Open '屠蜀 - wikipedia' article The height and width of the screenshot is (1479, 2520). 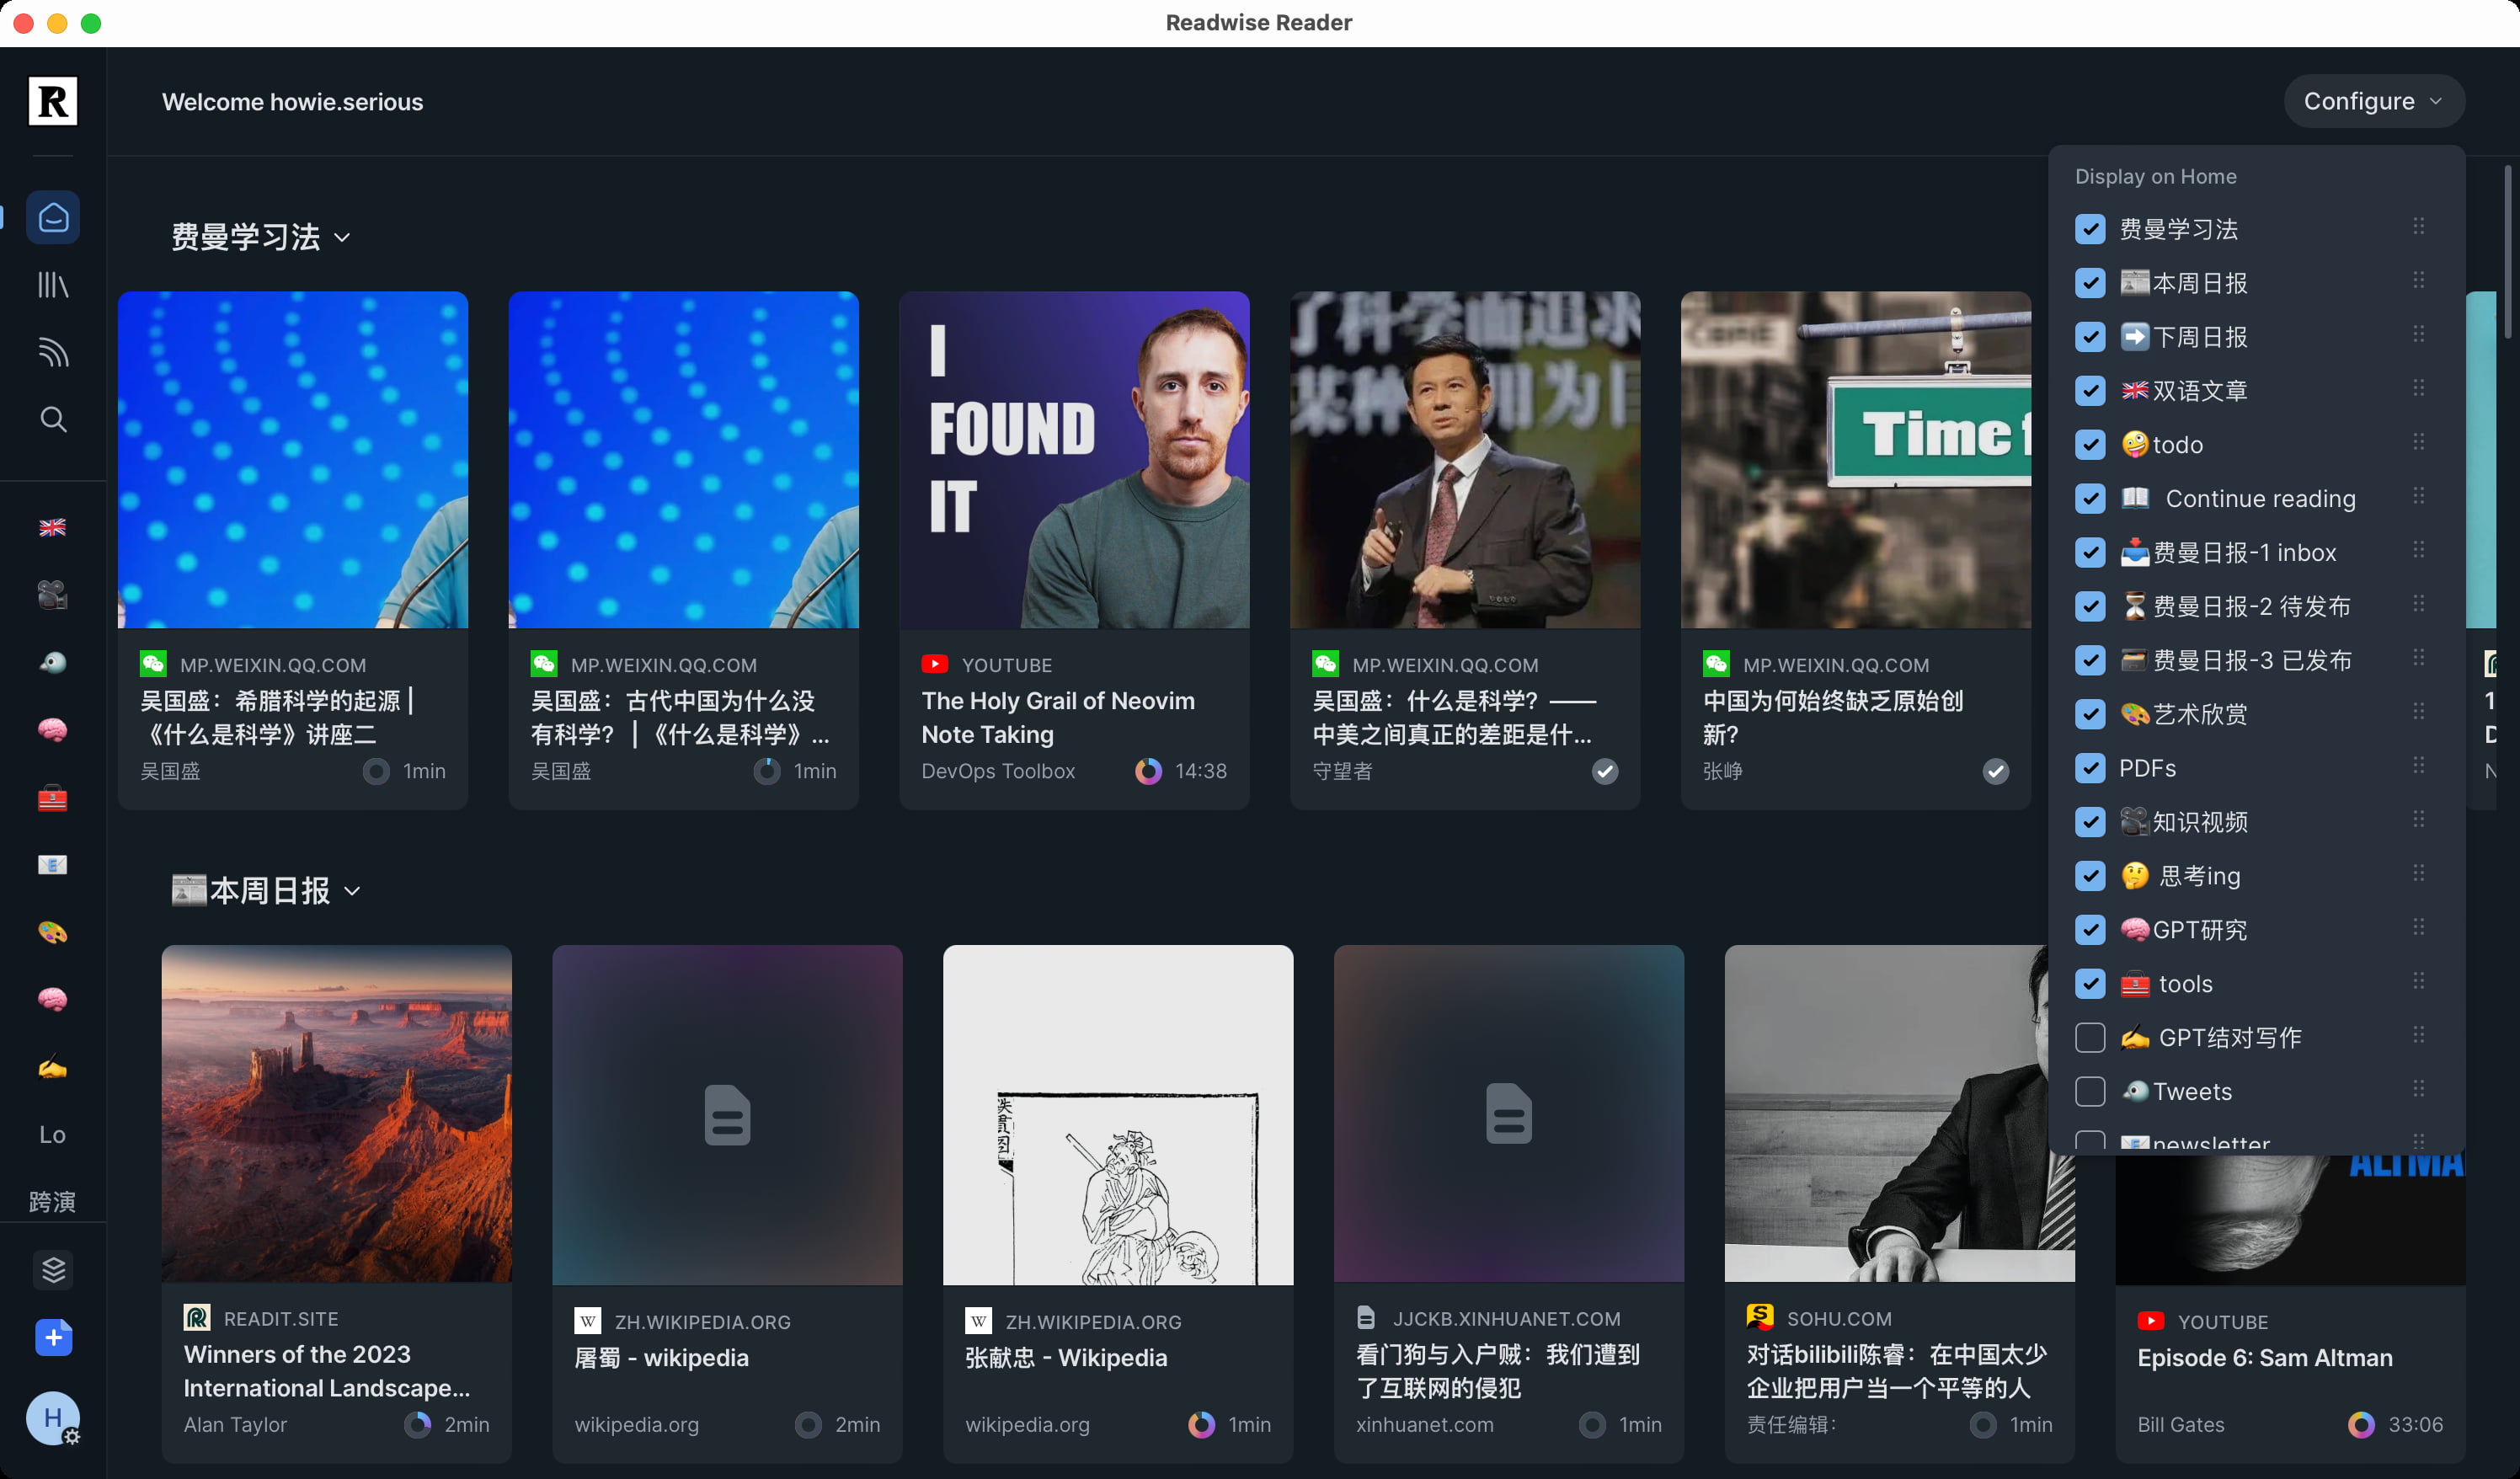point(661,1357)
